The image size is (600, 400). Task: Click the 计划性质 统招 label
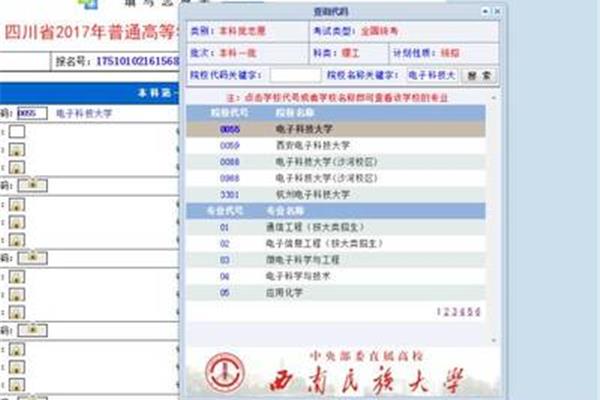(x=426, y=53)
